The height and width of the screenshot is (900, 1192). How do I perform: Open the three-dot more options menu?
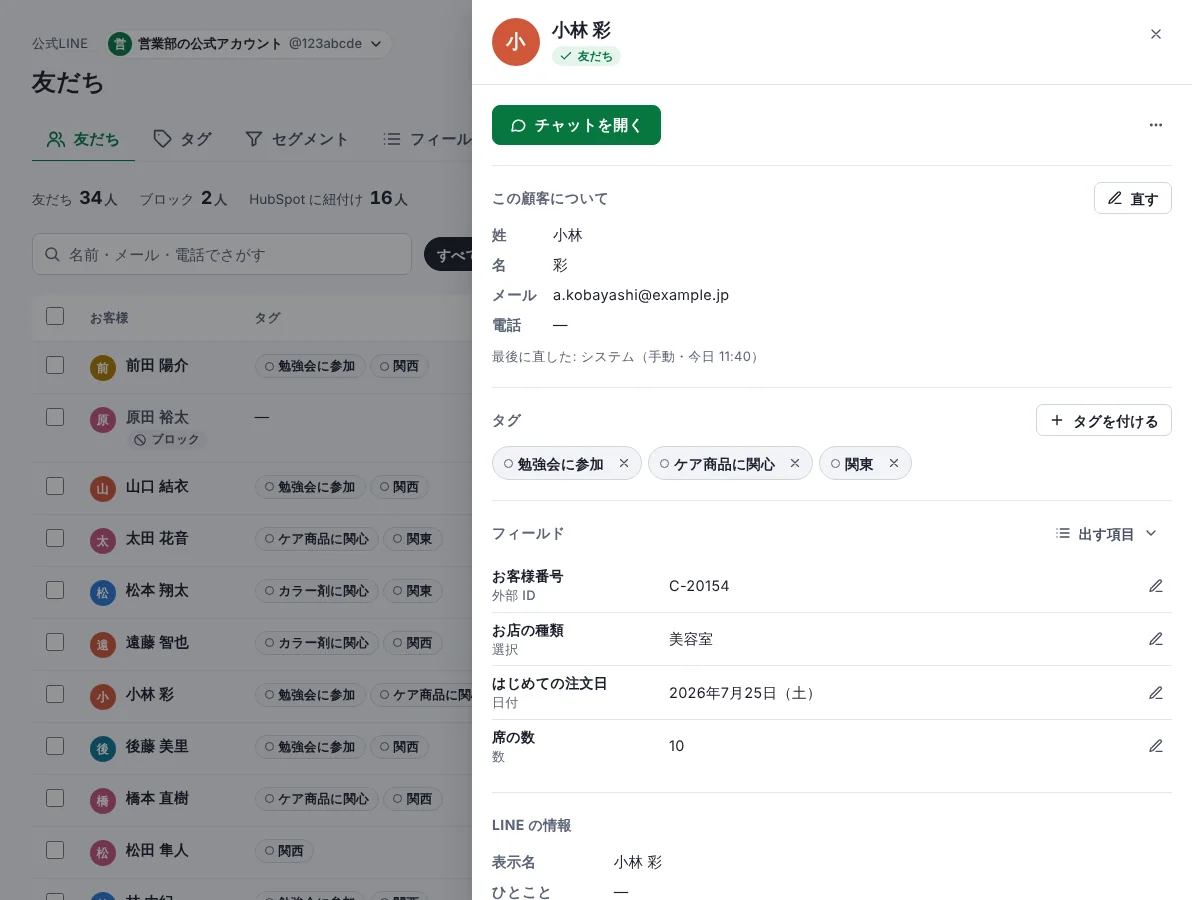point(1156,125)
